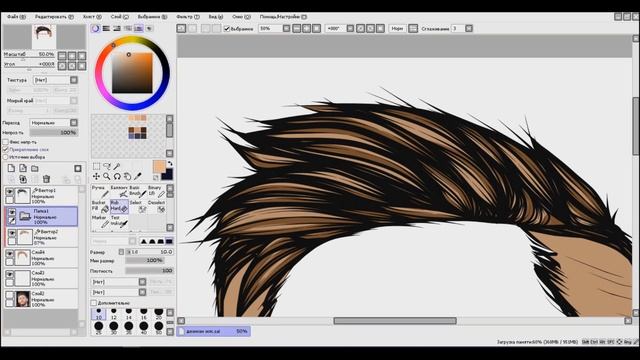Screen dimensions: 640x360
Task: Select the hand pan tool
Action: [x=127, y=176]
